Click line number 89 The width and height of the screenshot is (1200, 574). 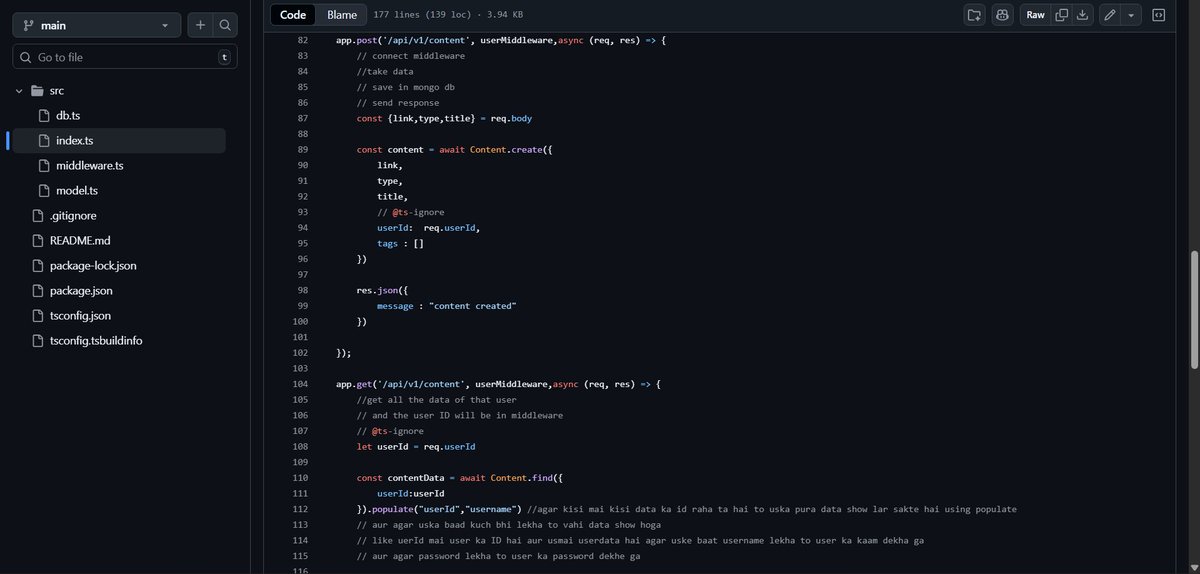[x=303, y=150]
